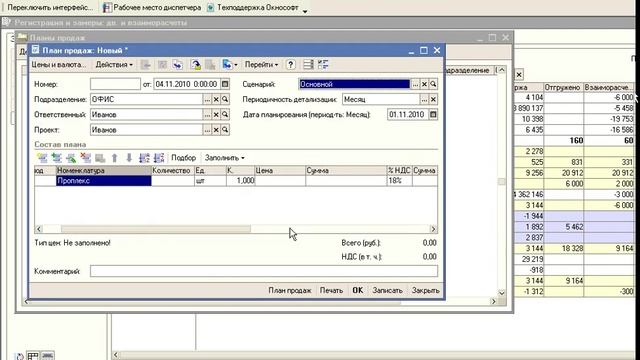This screenshot has height=360, width=640.
Task: Click the Техподдержка Окнософт icon
Action: pos(211,7)
